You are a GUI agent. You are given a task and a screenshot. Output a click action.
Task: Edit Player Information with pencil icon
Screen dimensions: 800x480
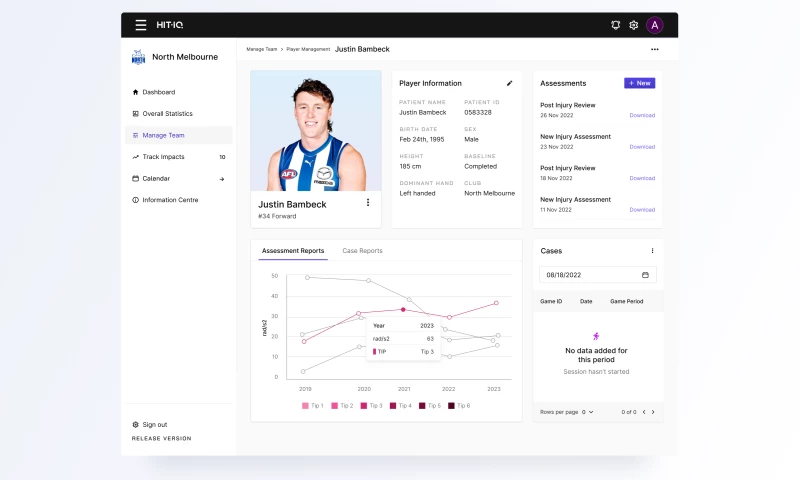click(x=509, y=83)
